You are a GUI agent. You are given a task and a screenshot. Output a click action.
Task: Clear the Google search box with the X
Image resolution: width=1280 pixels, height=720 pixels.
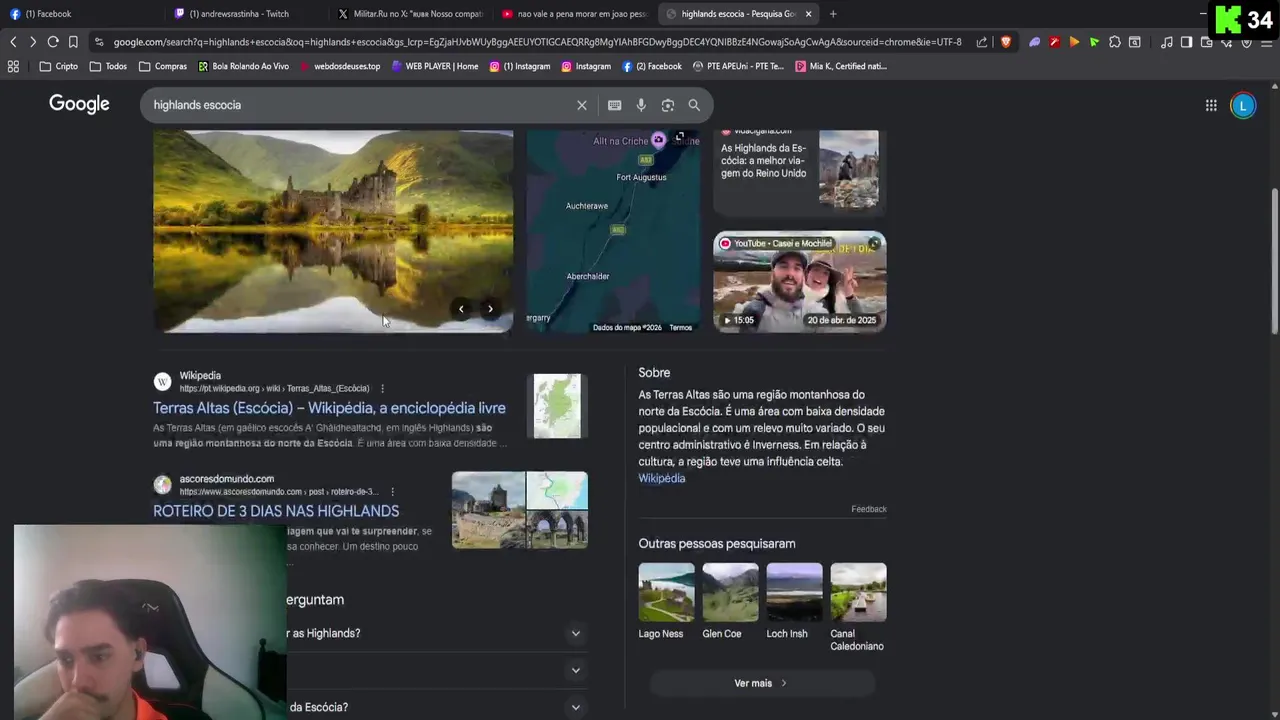(582, 105)
